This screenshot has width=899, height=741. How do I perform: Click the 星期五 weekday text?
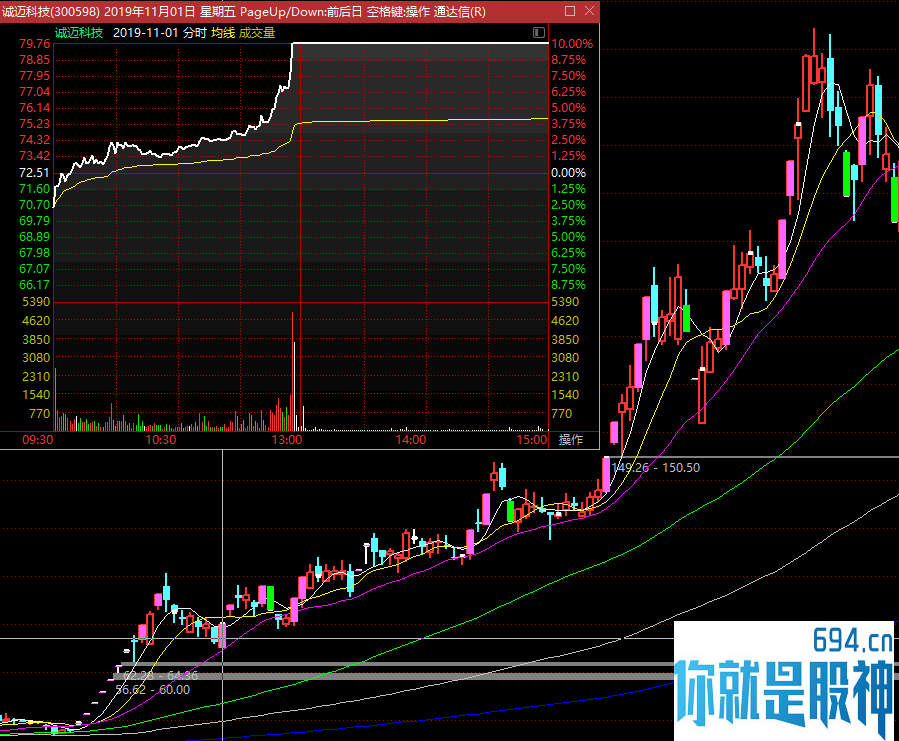click(x=217, y=11)
